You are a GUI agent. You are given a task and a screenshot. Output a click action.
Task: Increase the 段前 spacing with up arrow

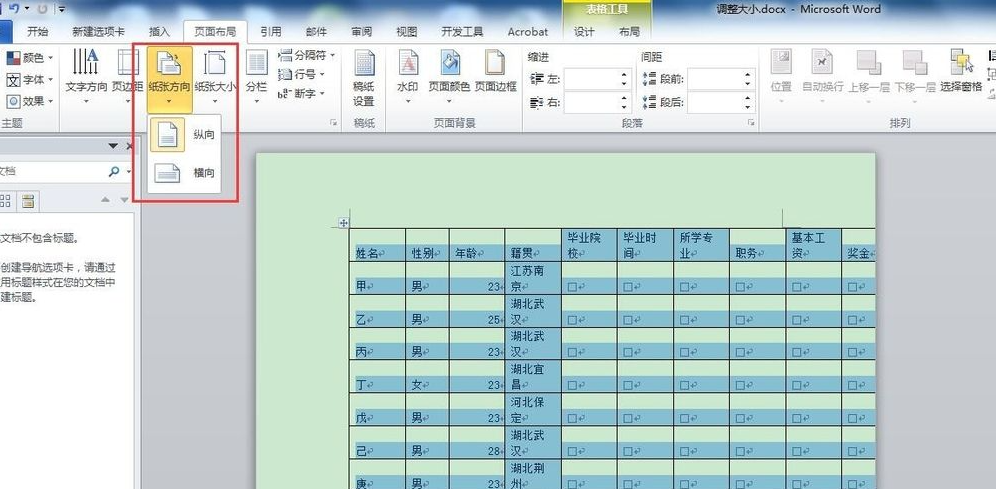point(748,75)
